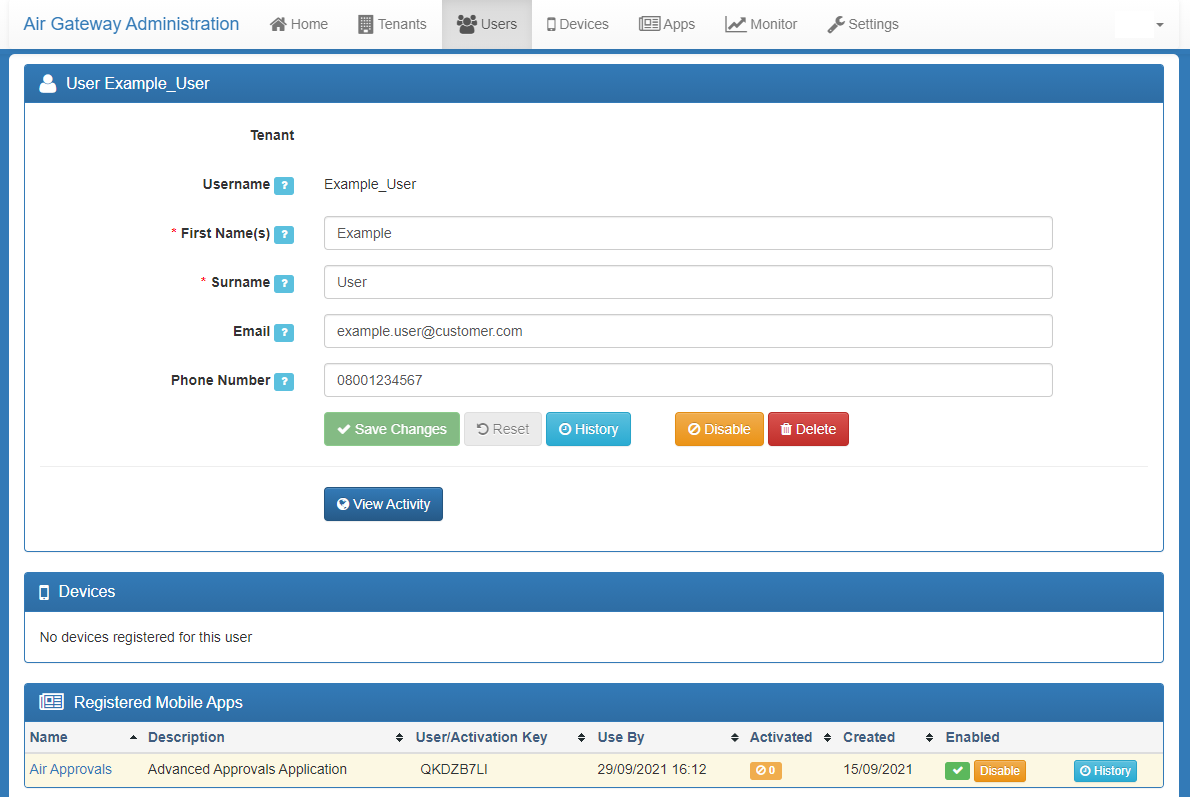Sort apps table by Description column
This screenshot has width=1191, height=798.
coord(275,737)
